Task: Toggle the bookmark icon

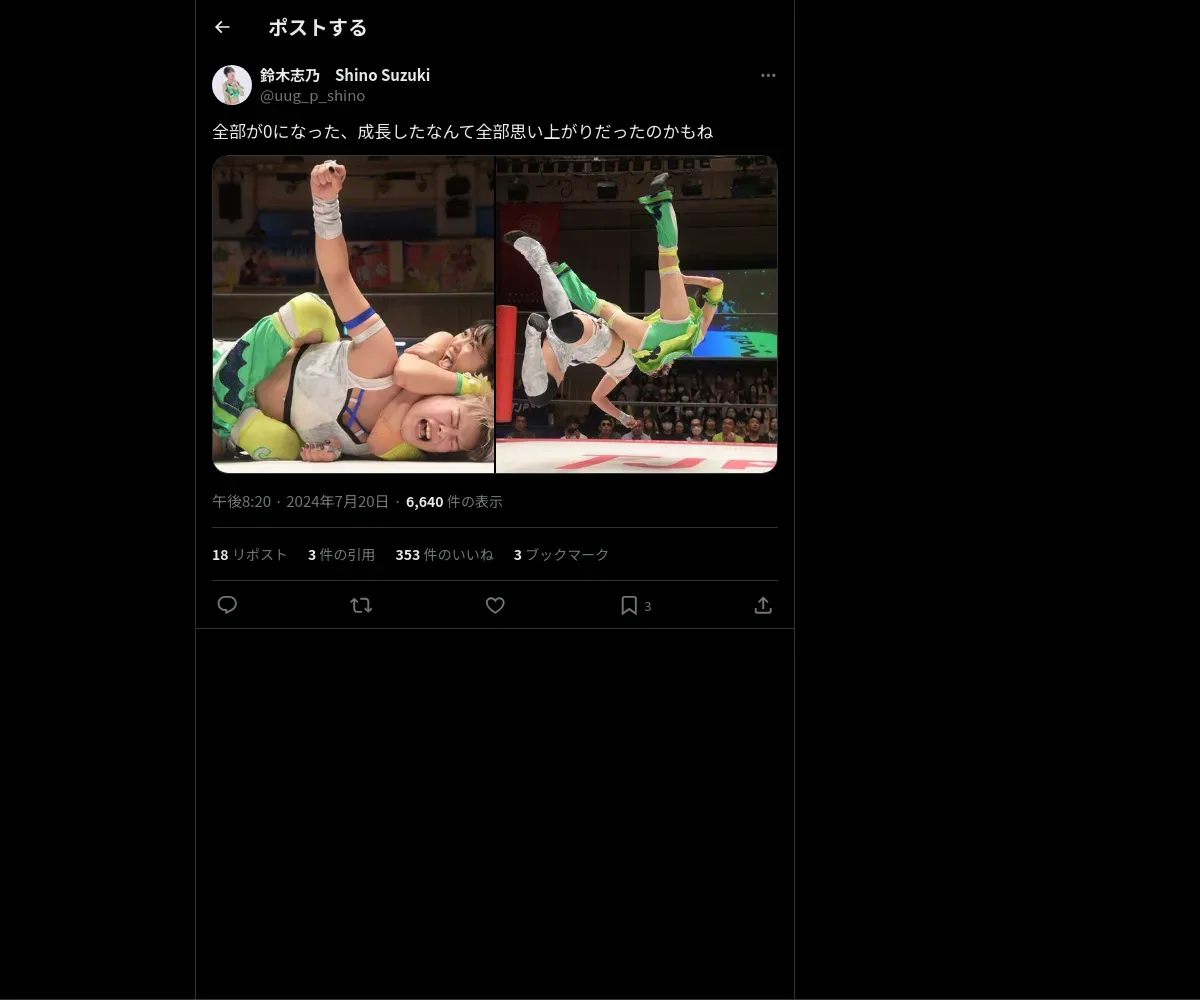Action: [x=629, y=605]
